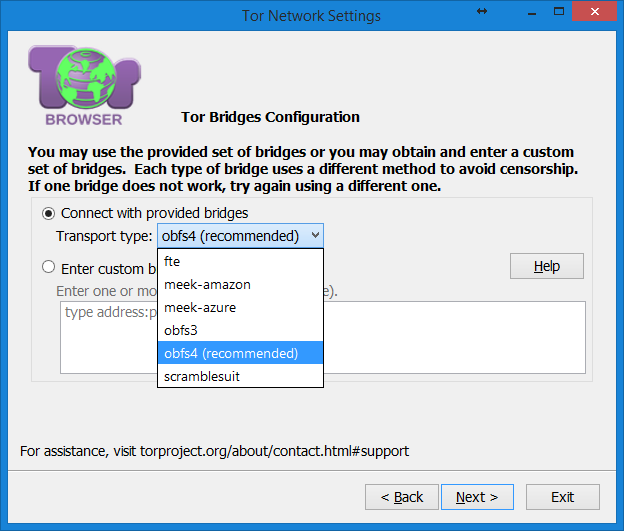Click the Tor Browser onion logo
The width and height of the screenshot is (624, 531).
(x=84, y=86)
